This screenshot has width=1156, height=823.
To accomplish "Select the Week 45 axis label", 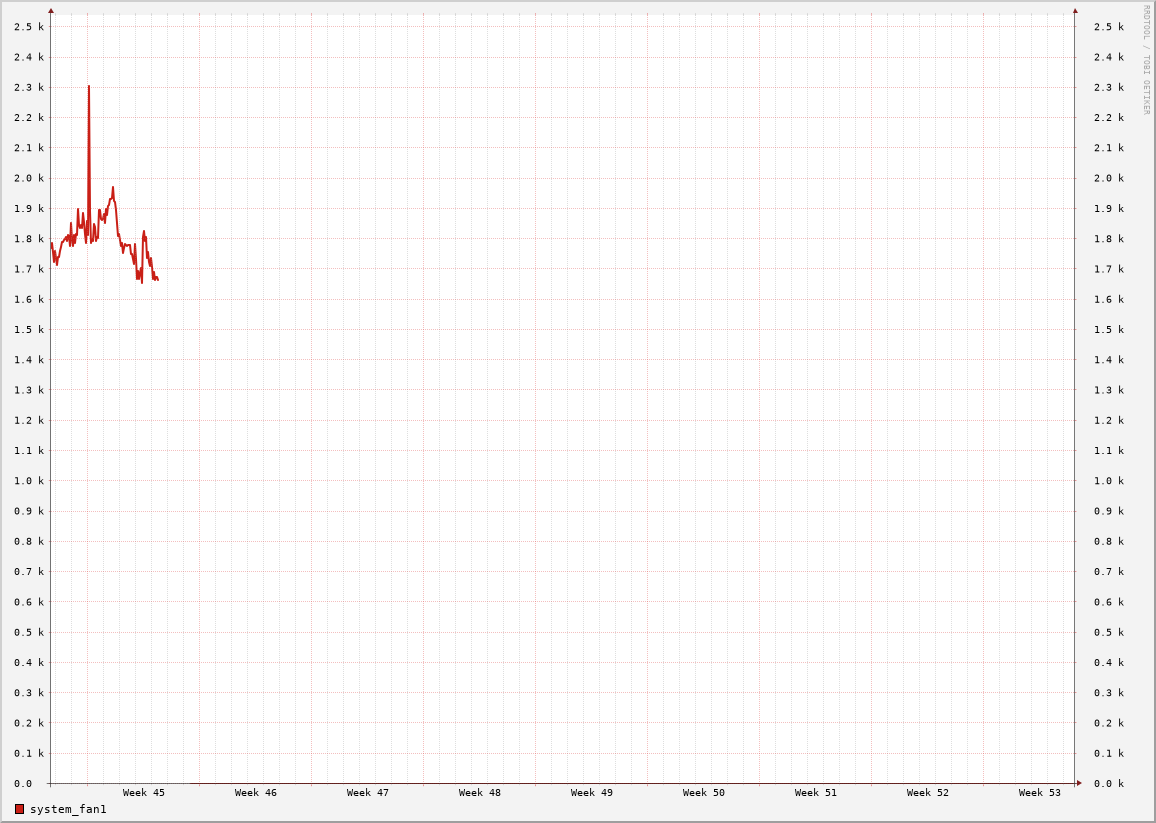I will (x=144, y=793).
